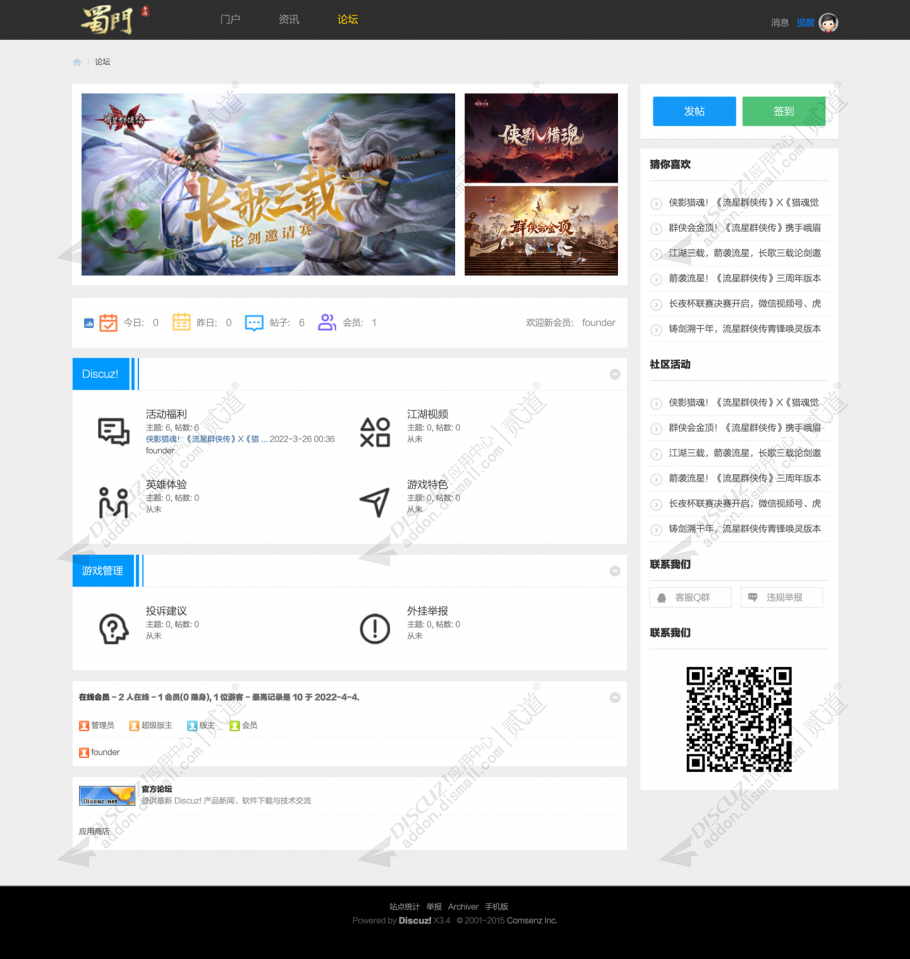
Task: Open 江湖三载 article in 猜你喜欢
Action: (x=745, y=253)
